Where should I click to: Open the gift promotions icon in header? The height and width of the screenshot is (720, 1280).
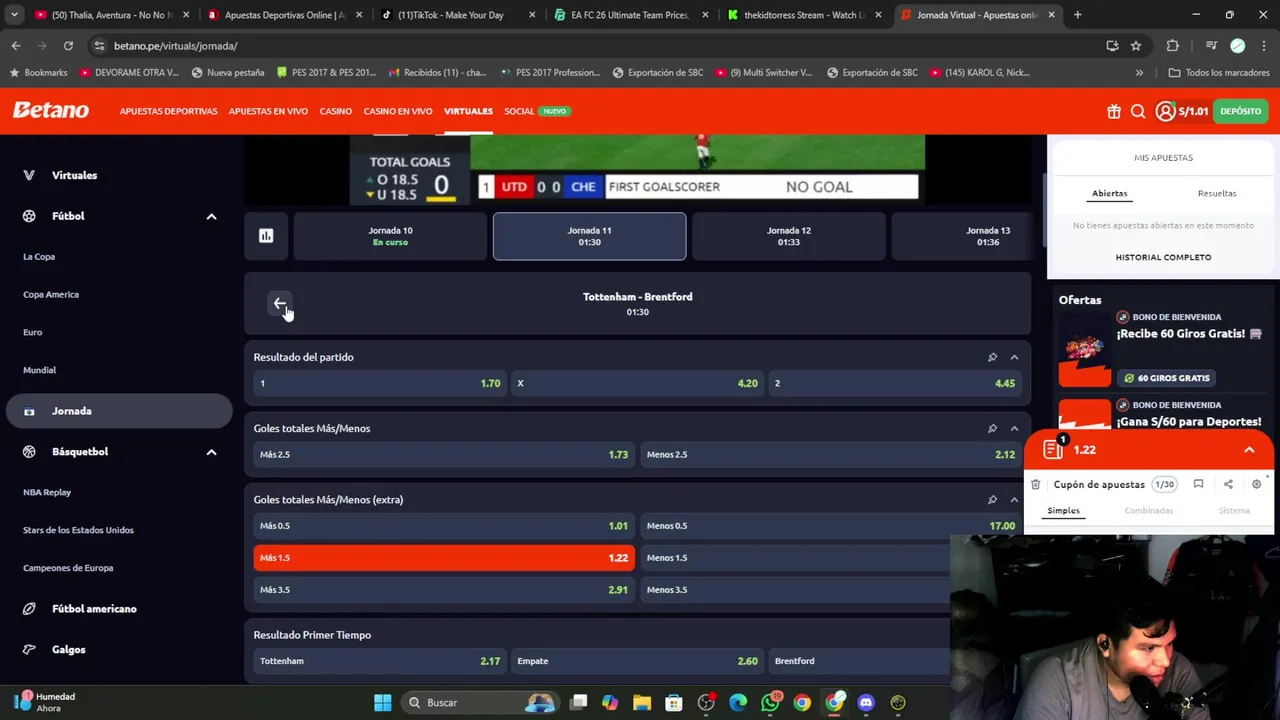tap(1114, 111)
